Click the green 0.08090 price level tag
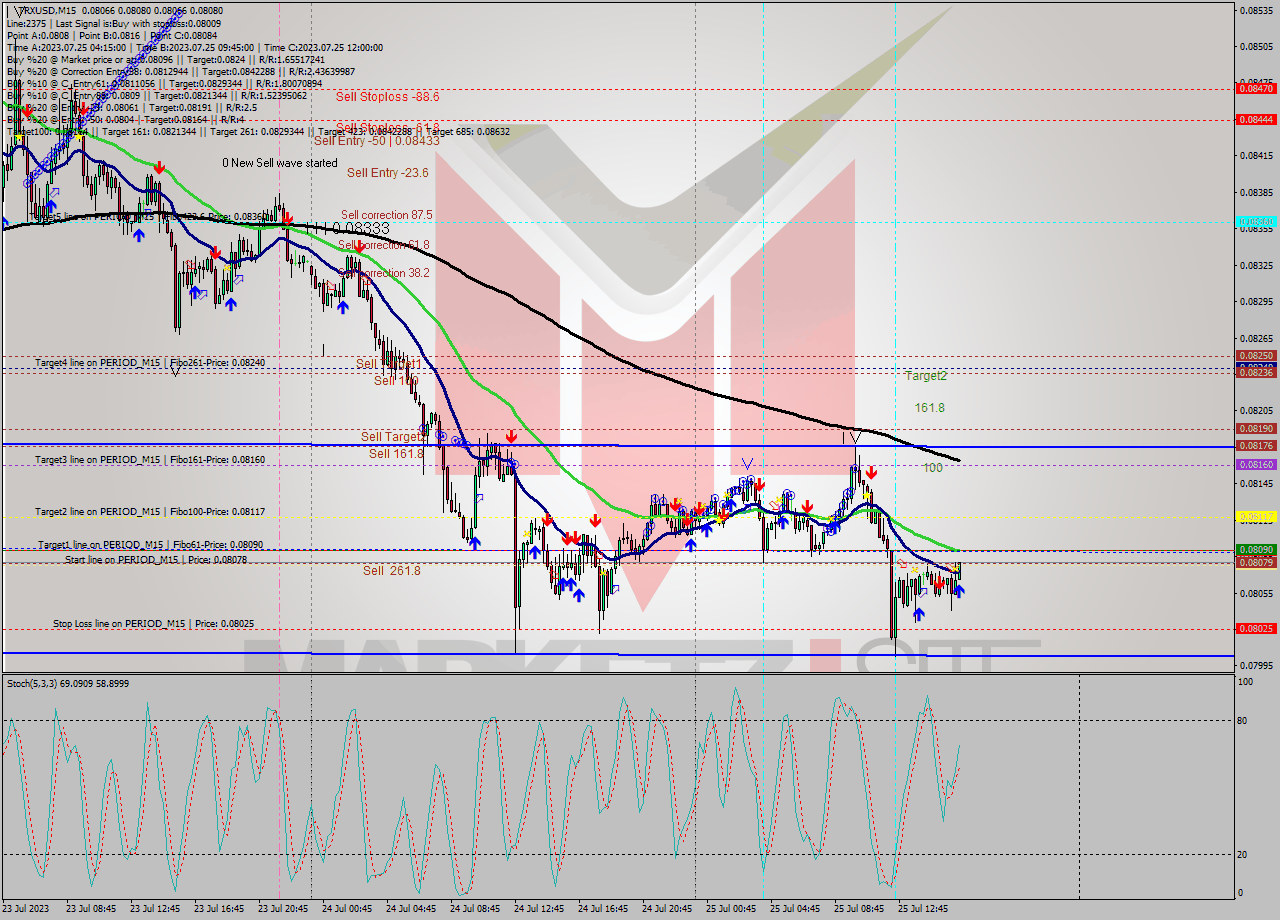This screenshot has width=1280, height=920. [1258, 549]
